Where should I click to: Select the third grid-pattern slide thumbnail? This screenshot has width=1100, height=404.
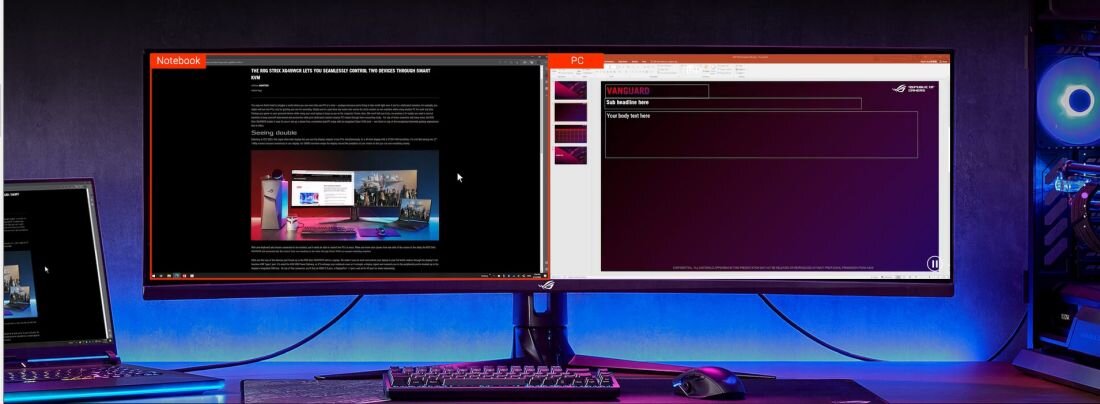pos(570,134)
